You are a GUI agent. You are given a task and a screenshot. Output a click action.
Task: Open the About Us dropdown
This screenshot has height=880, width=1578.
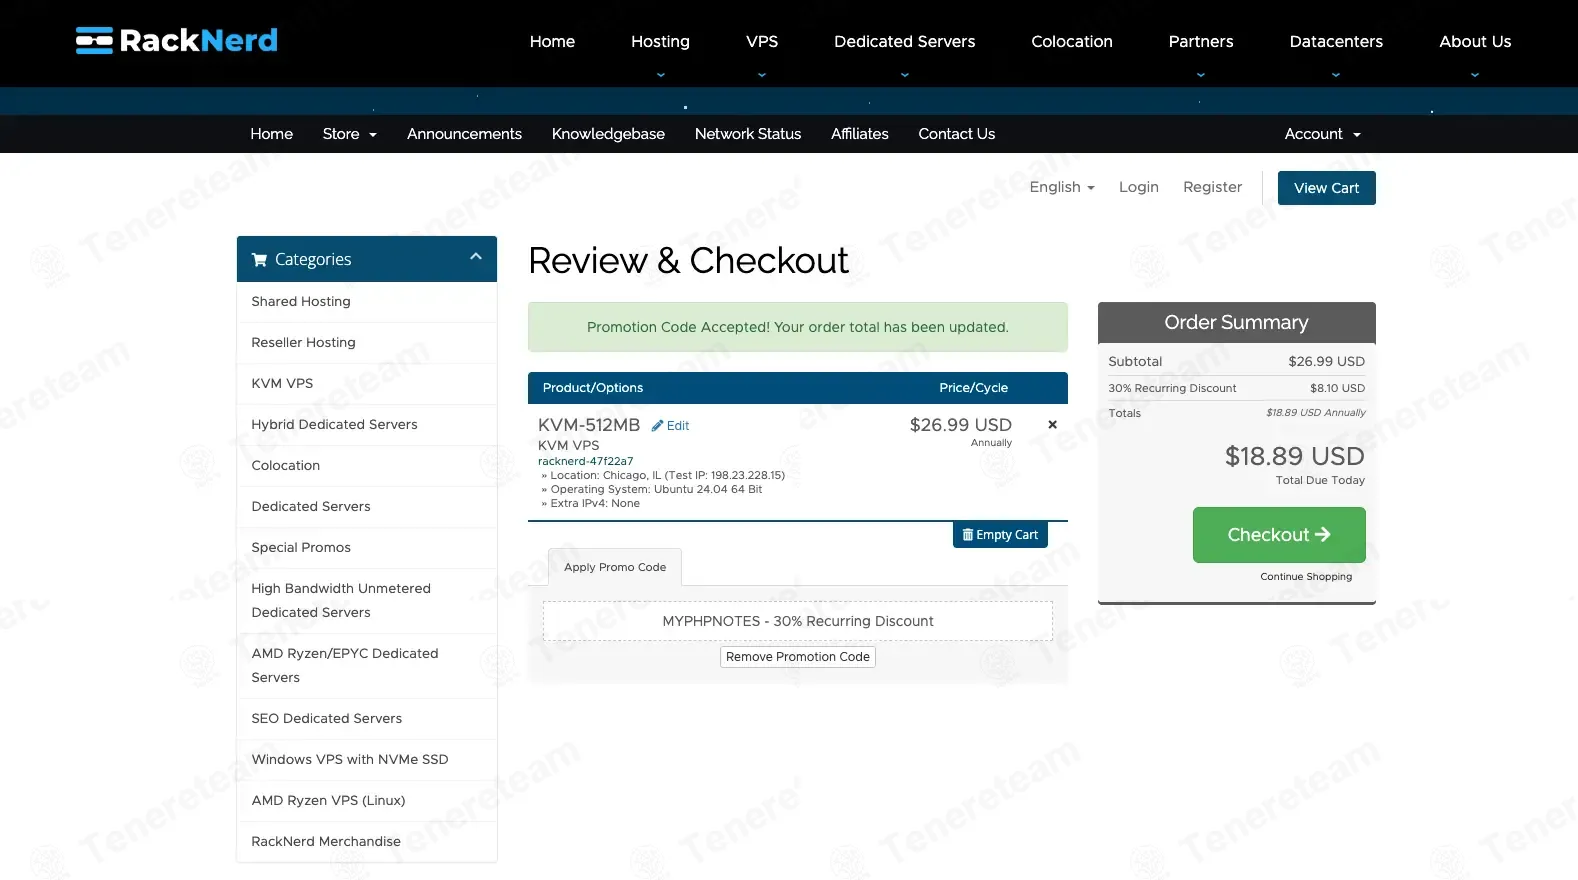(x=1475, y=41)
